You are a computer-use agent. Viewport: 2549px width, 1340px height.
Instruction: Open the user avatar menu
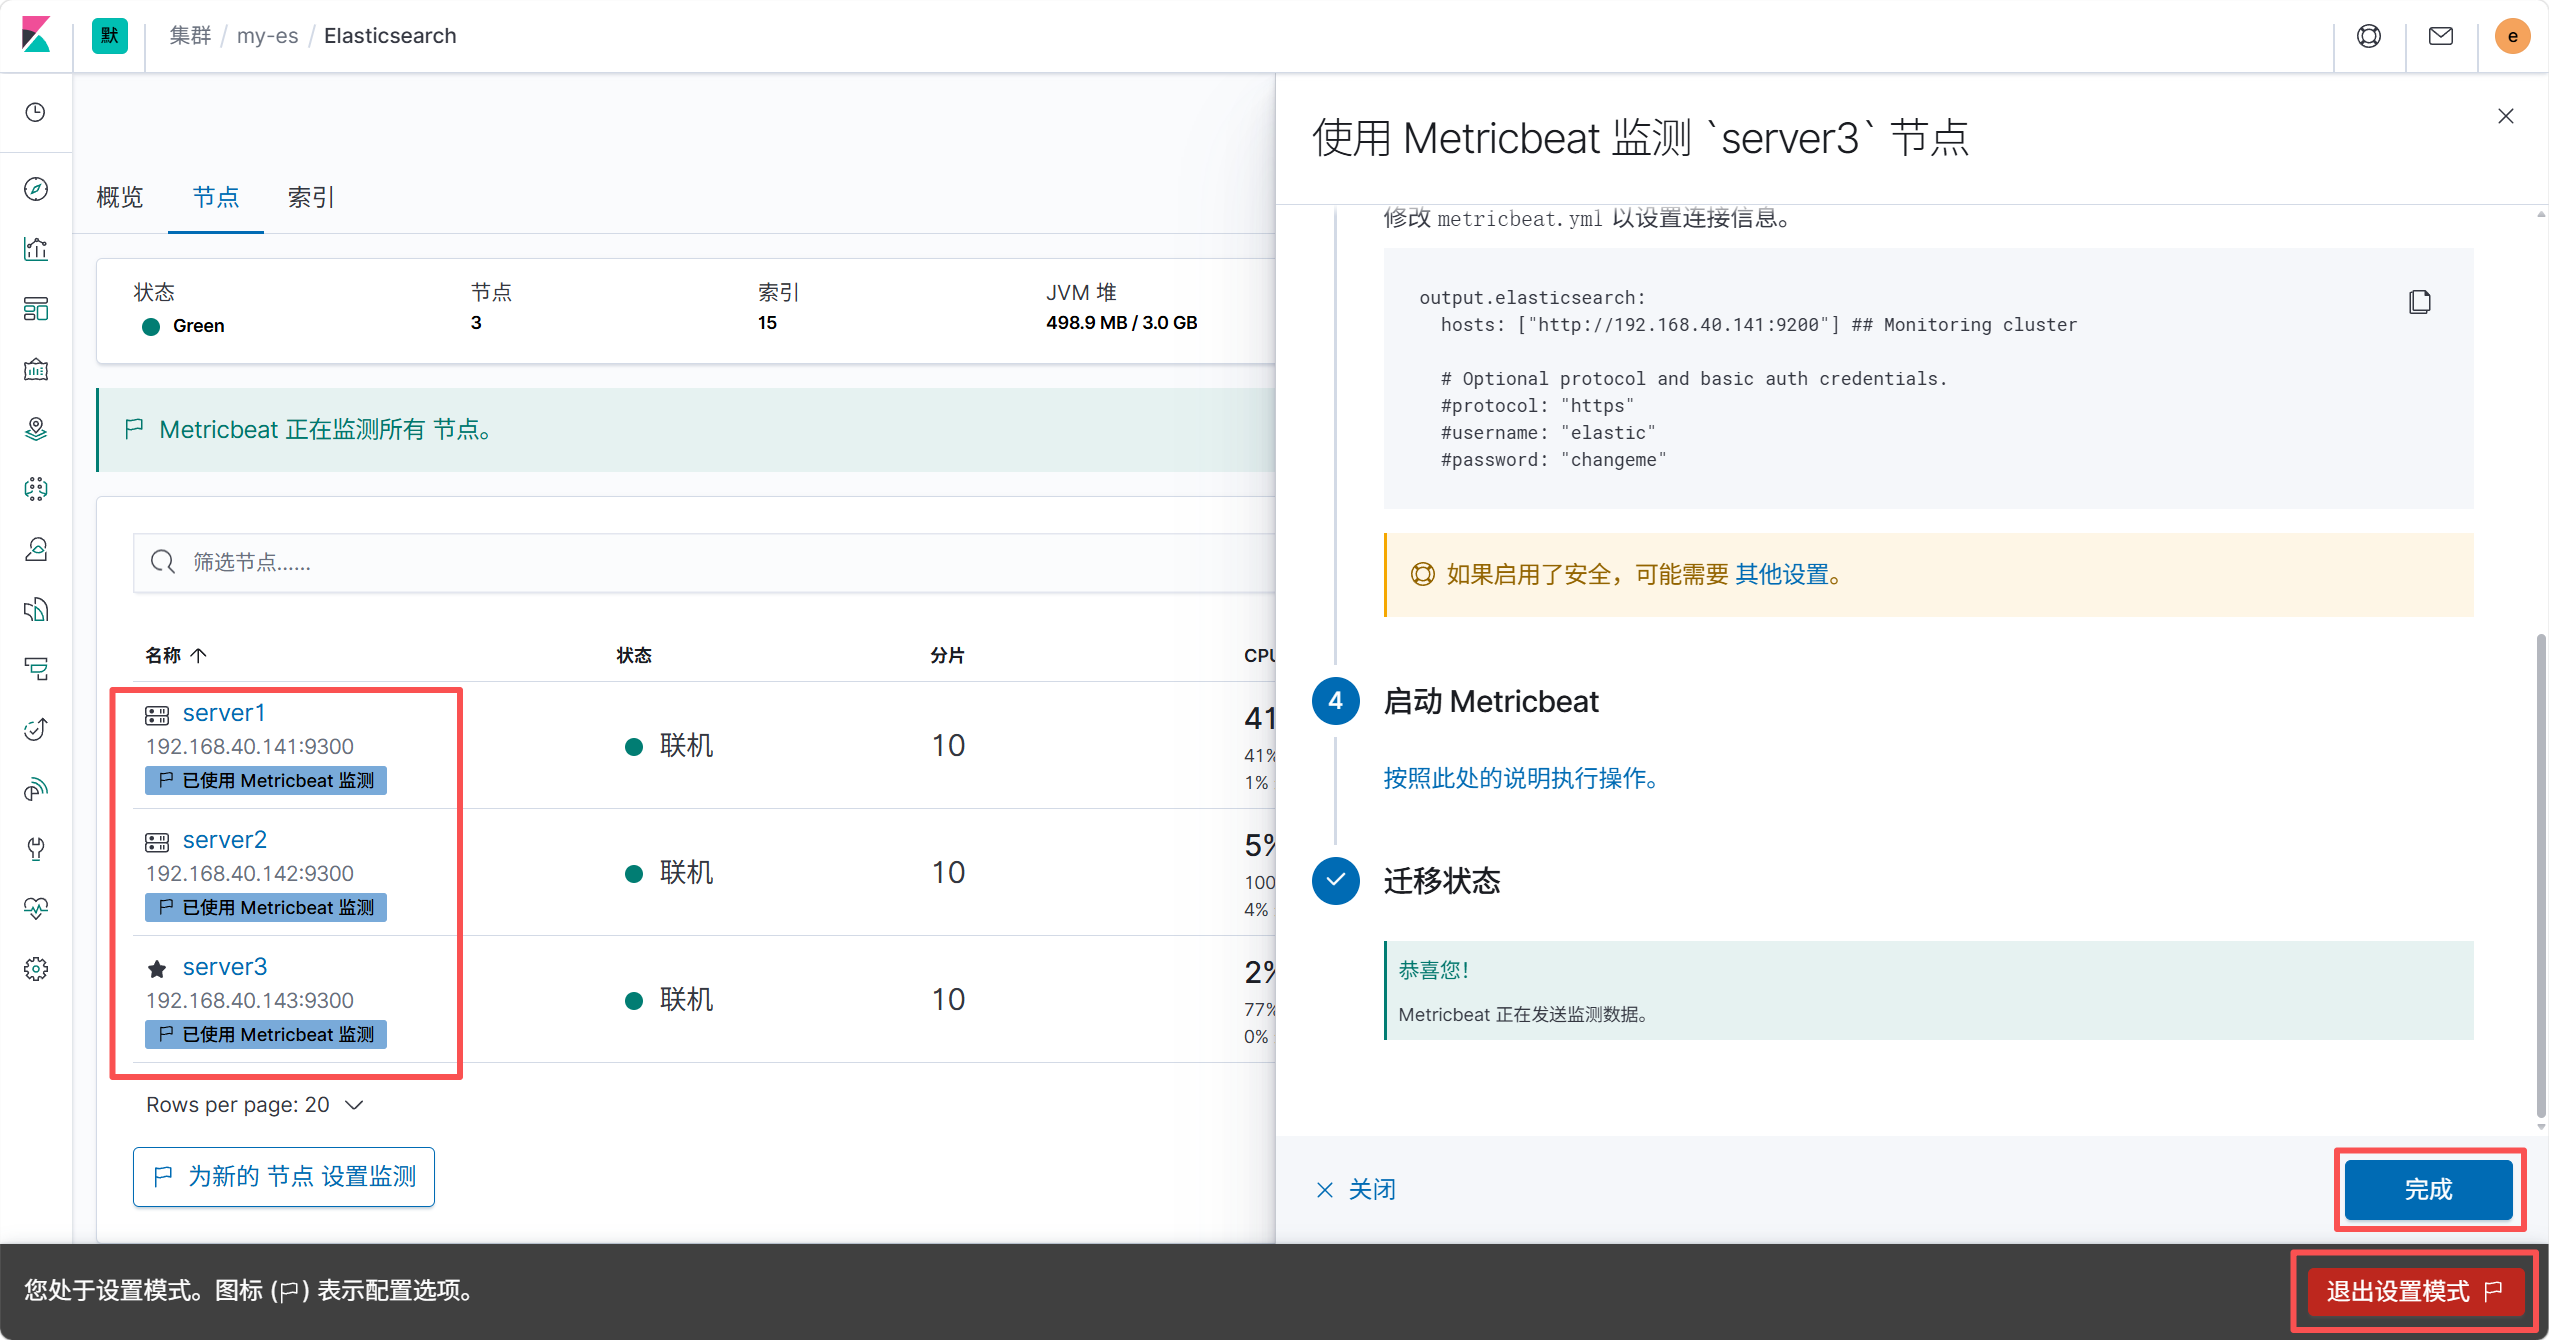(2513, 36)
